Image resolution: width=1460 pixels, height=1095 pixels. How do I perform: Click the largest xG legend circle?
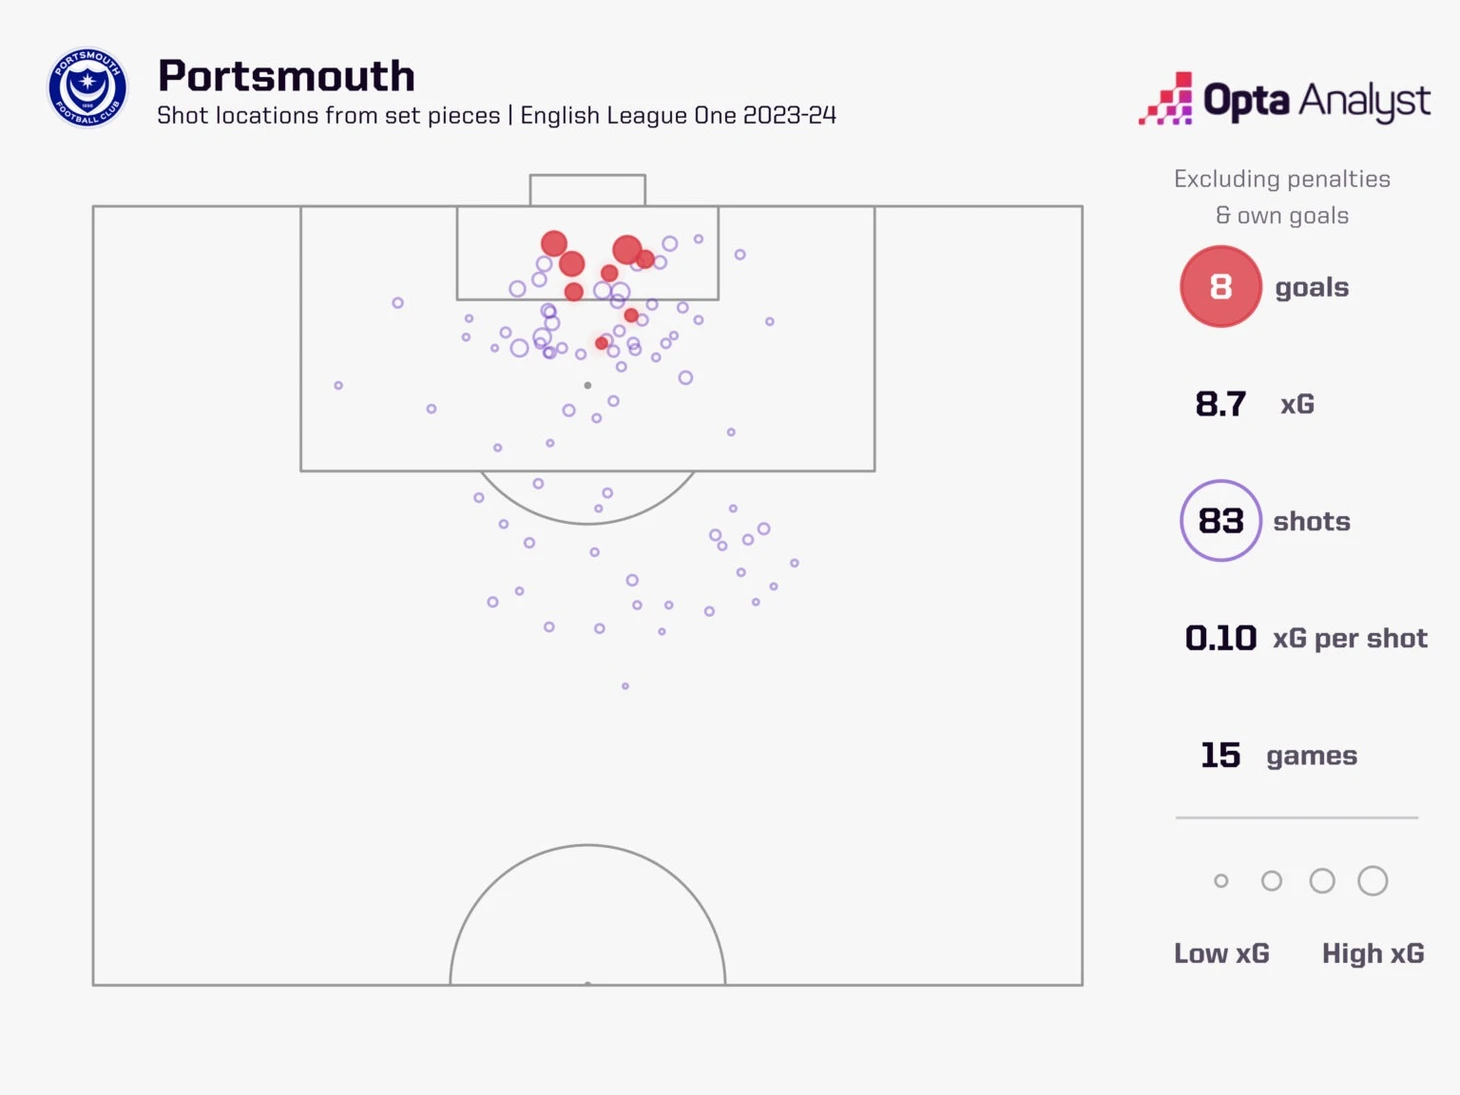(x=1372, y=881)
